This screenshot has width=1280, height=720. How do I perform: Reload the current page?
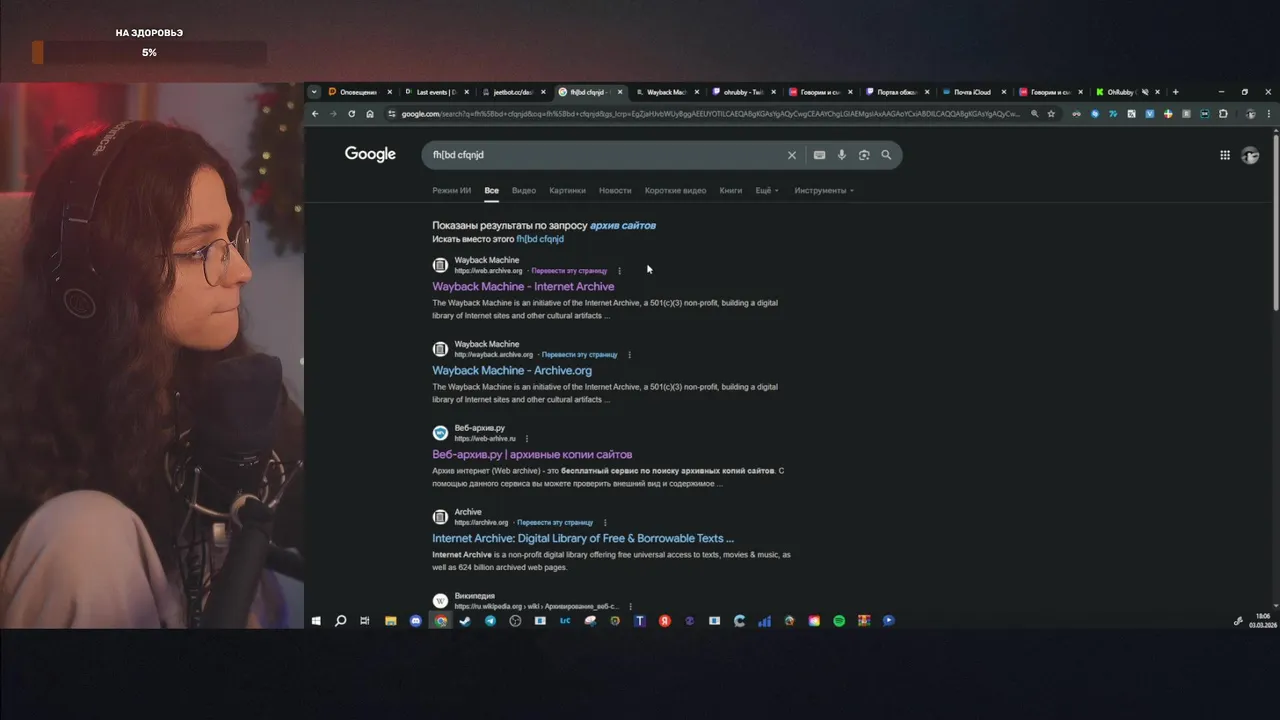[x=351, y=114]
